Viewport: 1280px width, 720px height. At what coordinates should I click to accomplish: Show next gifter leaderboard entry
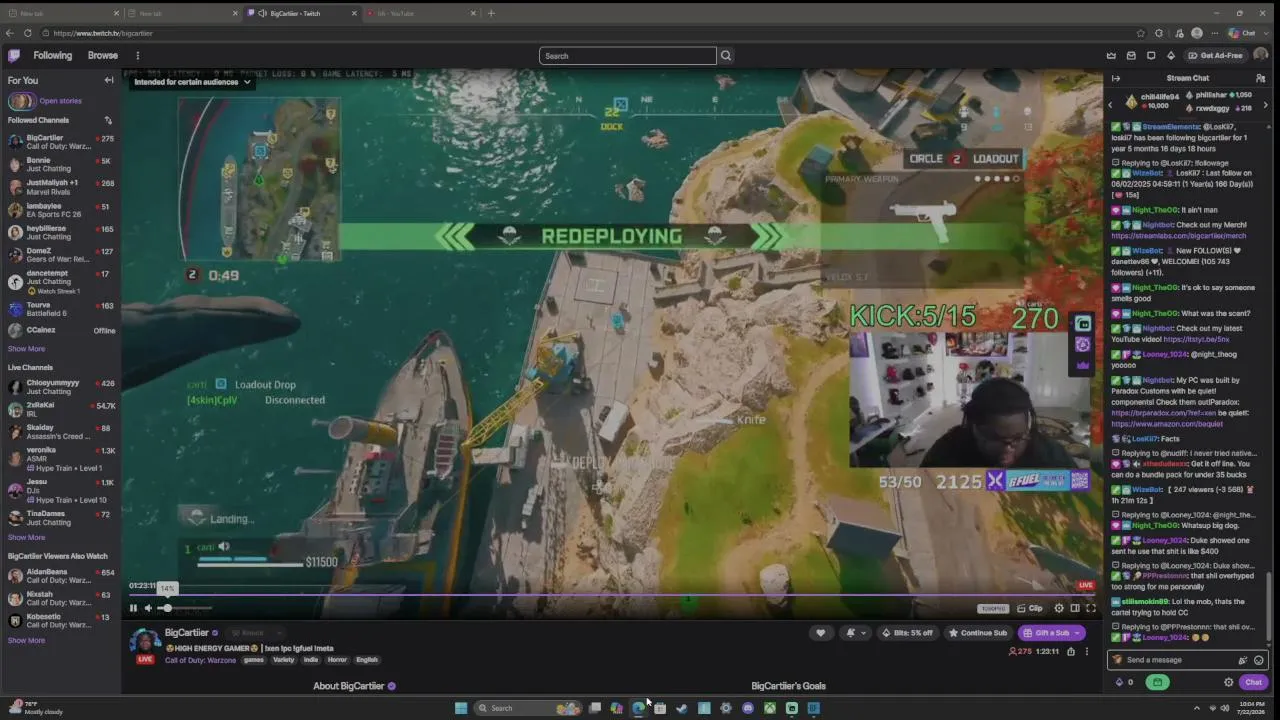(x=1265, y=104)
